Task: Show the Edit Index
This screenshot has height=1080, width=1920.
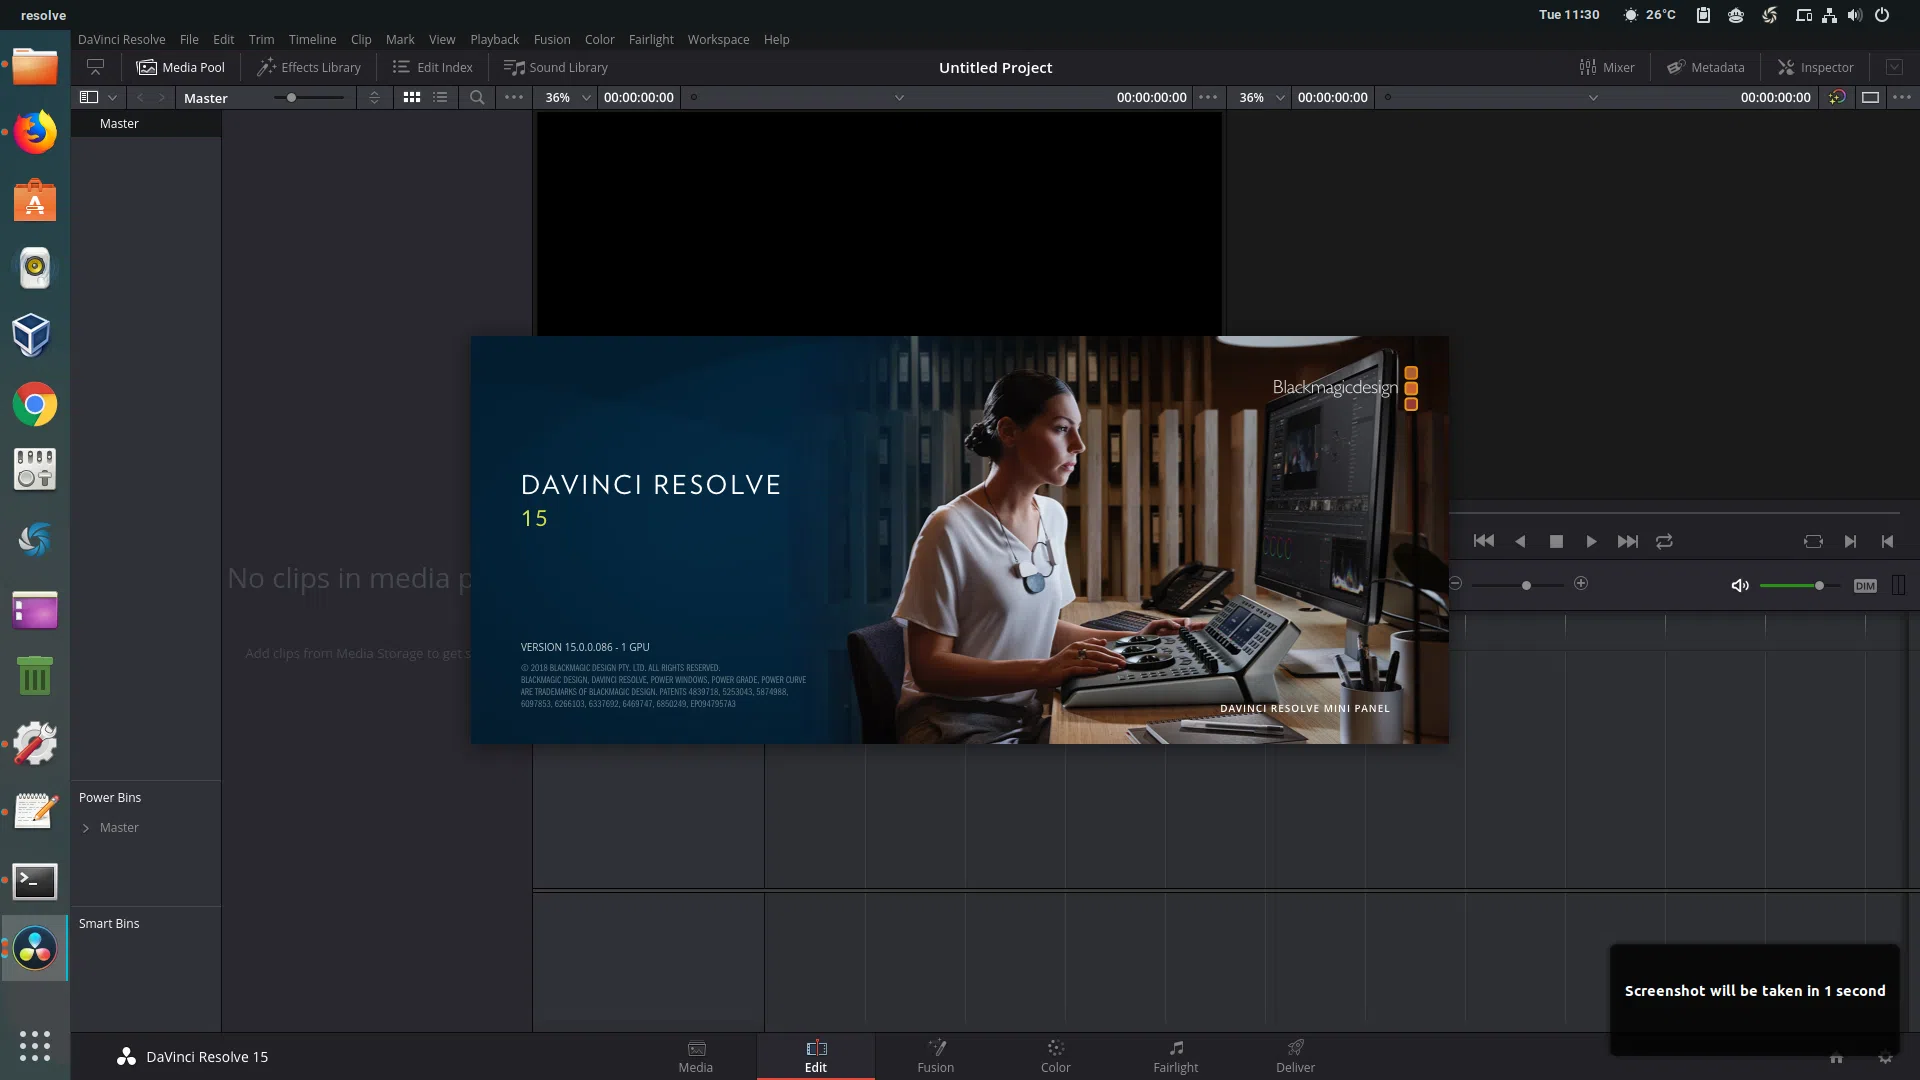Action: [x=432, y=67]
